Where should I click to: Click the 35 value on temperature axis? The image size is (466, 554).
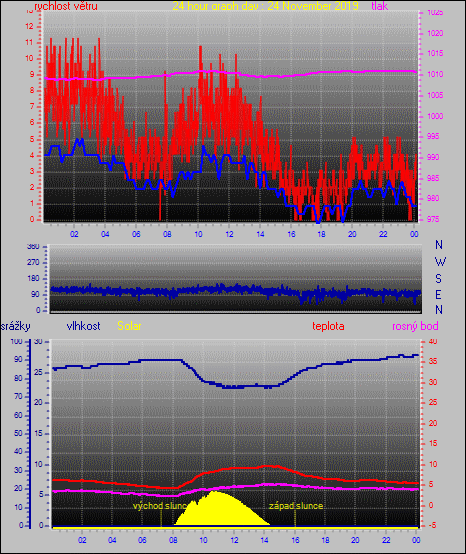[433, 361]
